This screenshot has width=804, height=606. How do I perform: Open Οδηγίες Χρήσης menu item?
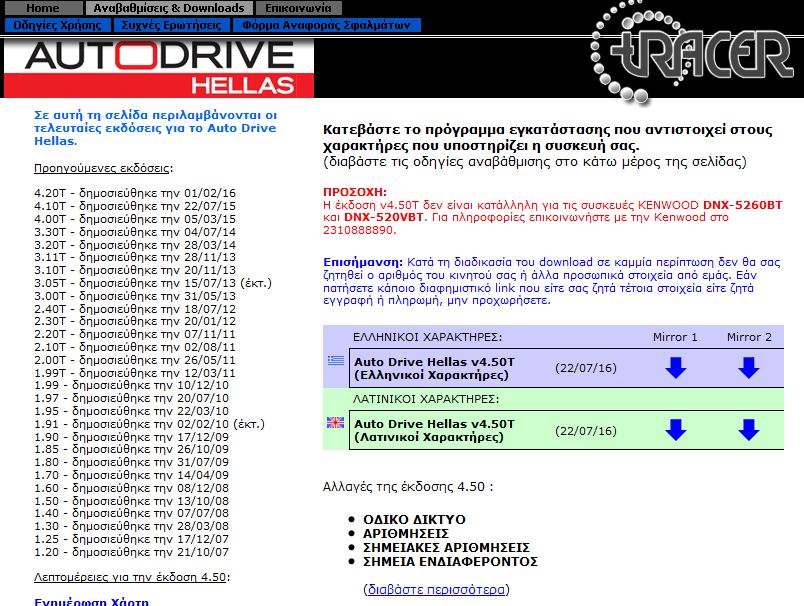pos(57,25)
